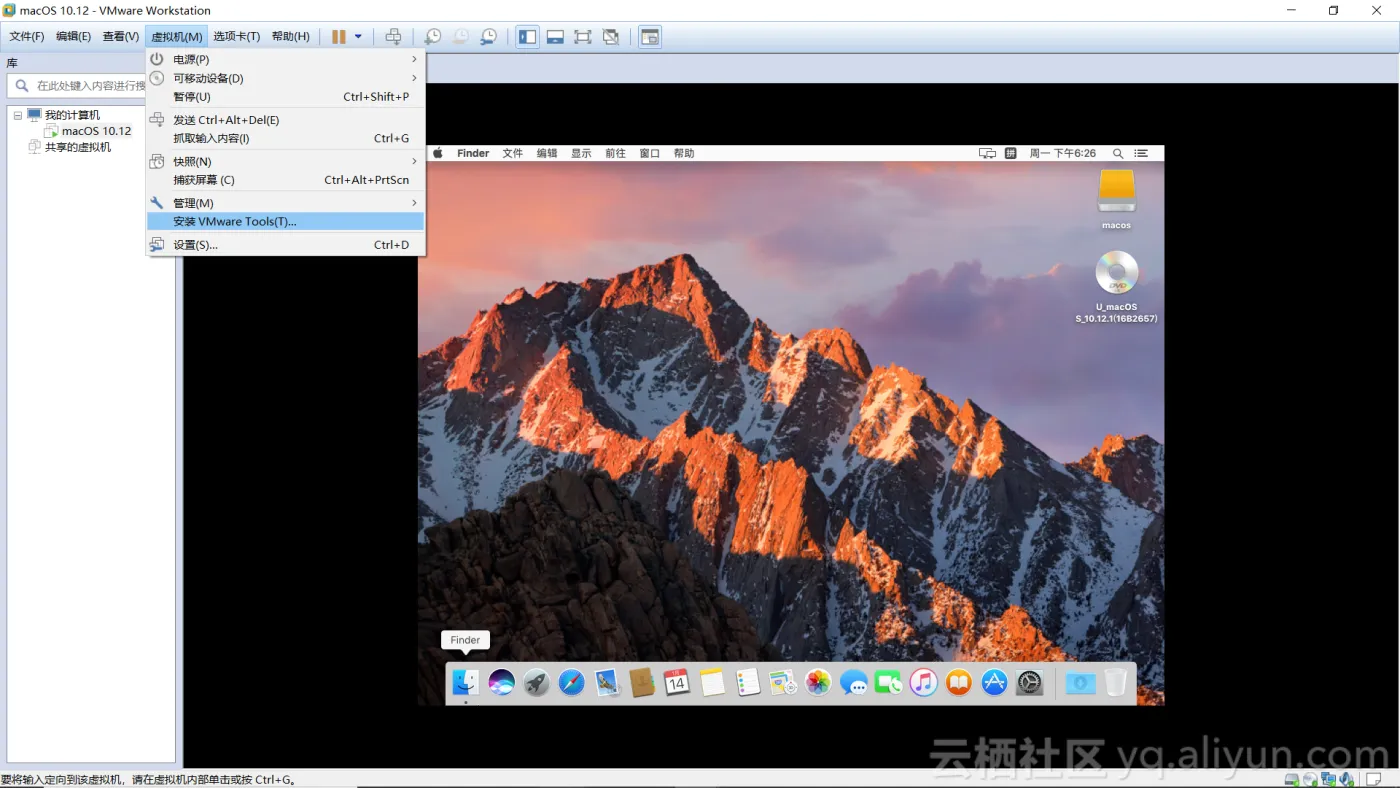This screenshot has width=1400, height=788.
Task: Click the Finder menu in guest menu bar
Action: (x=473, y=153)
